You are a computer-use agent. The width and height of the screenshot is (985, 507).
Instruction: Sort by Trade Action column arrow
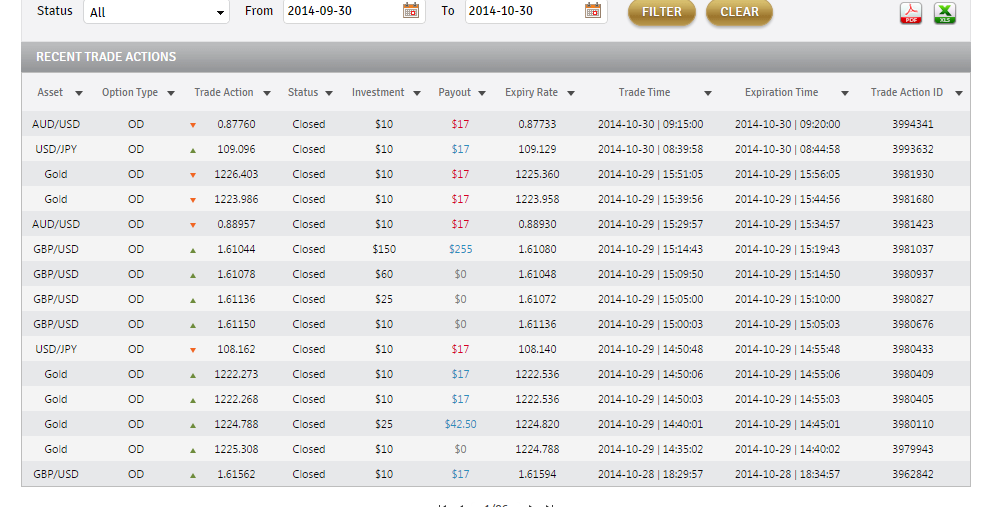point(266,94)
